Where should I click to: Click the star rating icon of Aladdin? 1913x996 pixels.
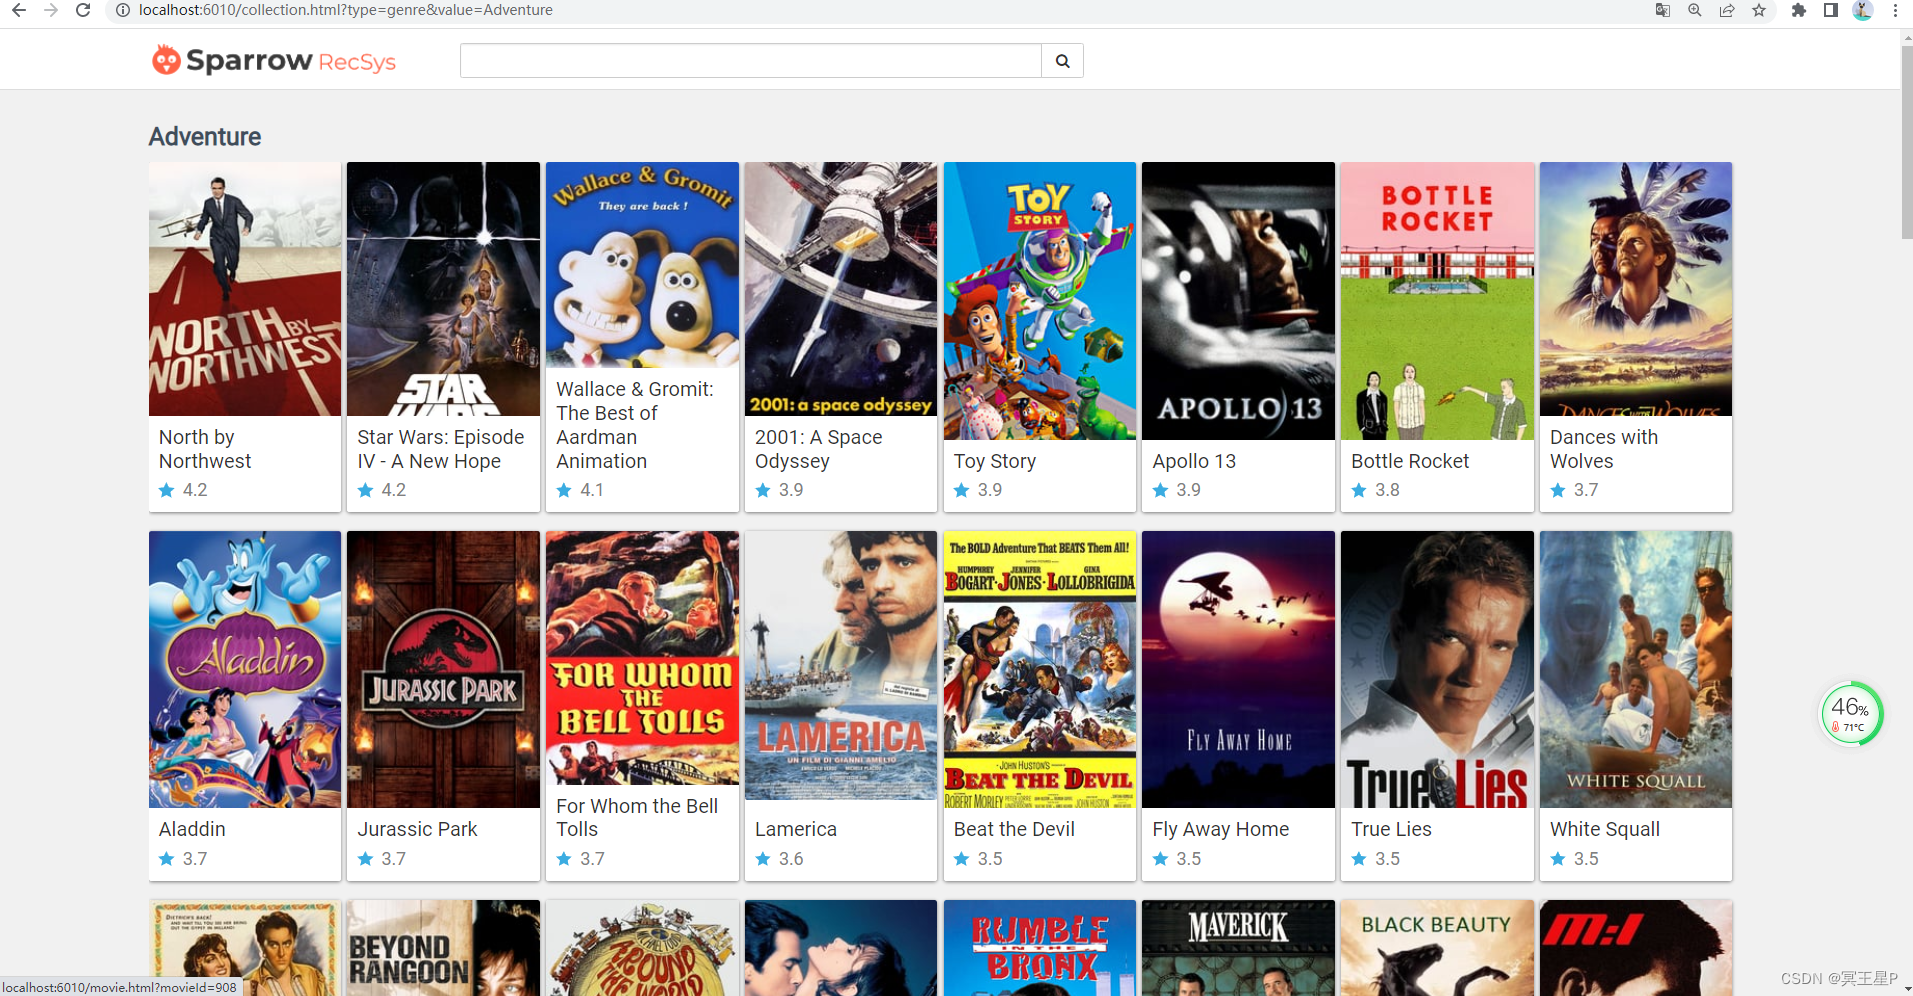pos(167,859)
